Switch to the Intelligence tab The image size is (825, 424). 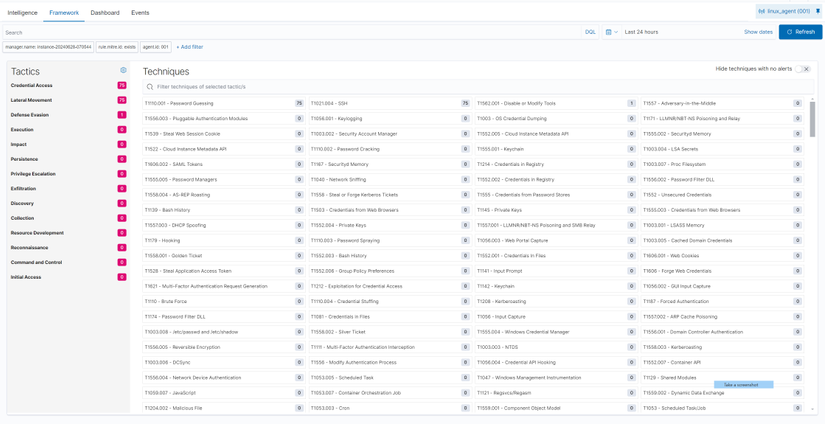(23, 13)
